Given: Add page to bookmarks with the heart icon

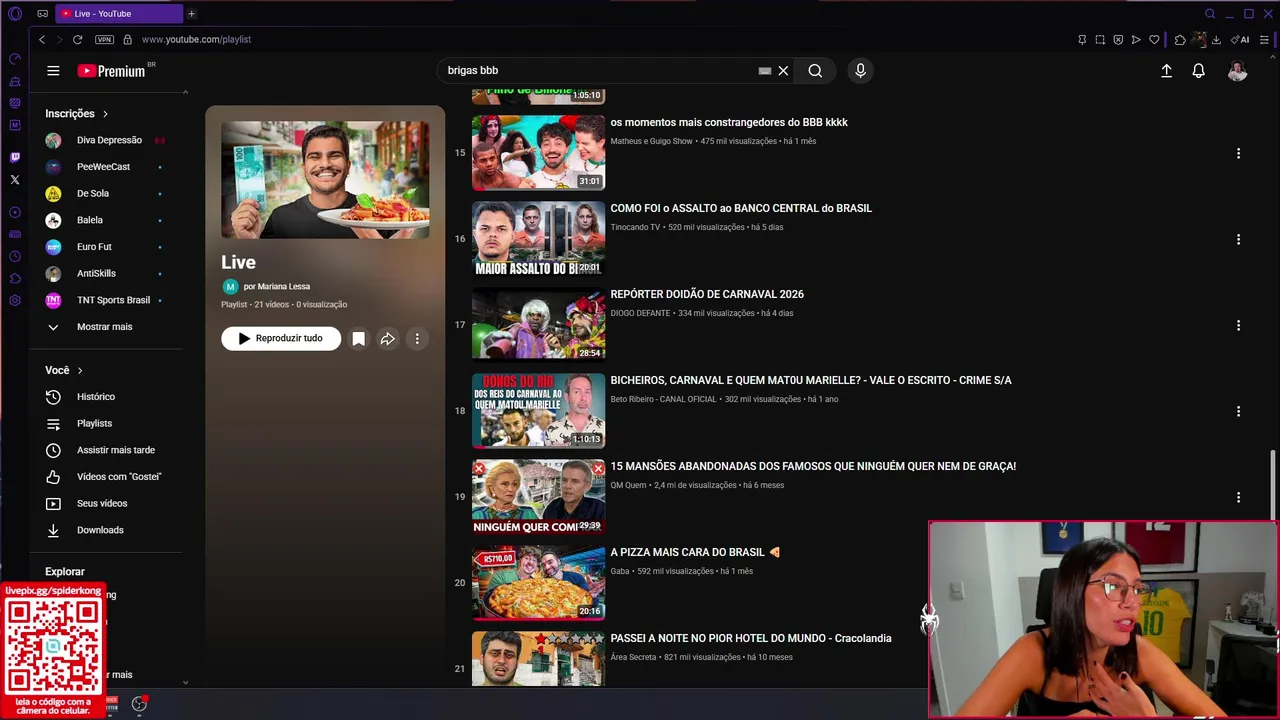Looking at the screenshot, I should (1154, 40).
